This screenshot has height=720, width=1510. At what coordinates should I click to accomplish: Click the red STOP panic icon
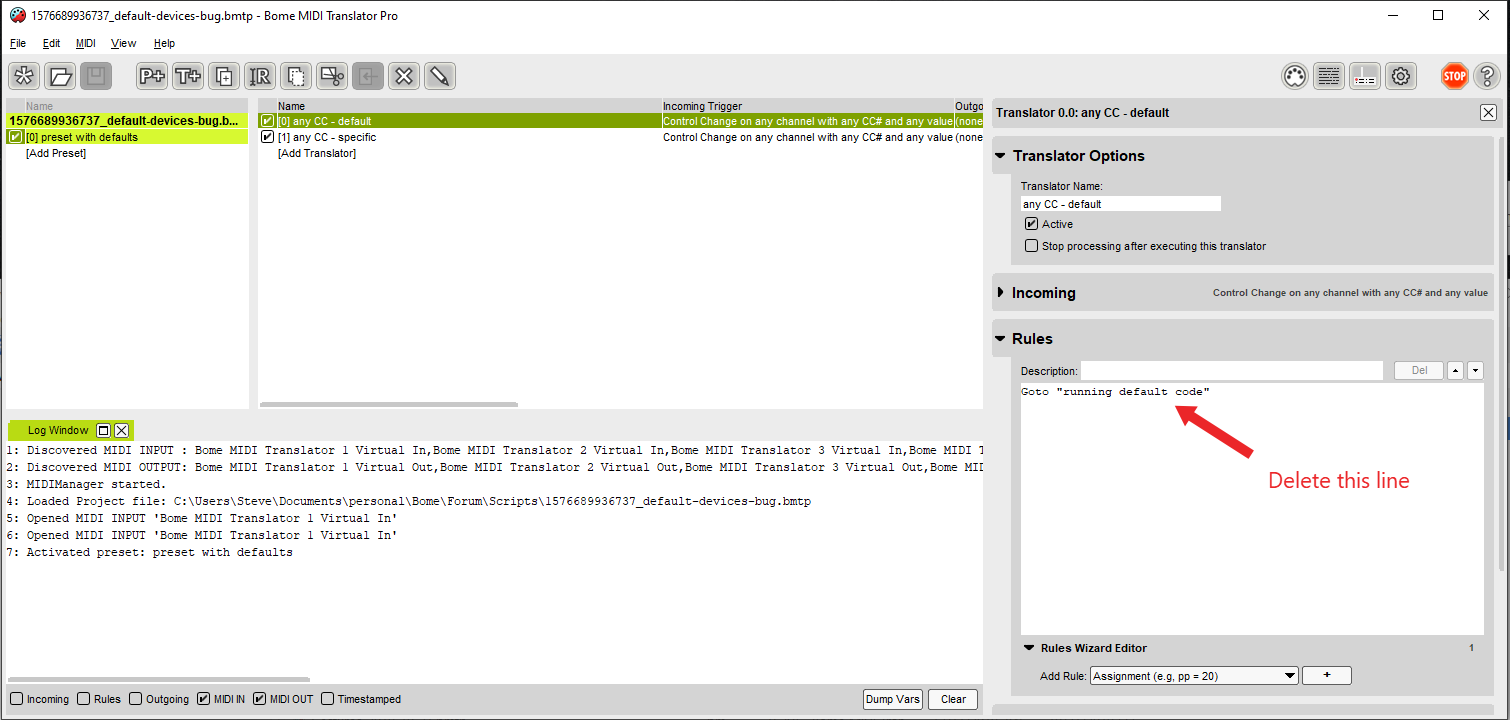point(1454,75)
